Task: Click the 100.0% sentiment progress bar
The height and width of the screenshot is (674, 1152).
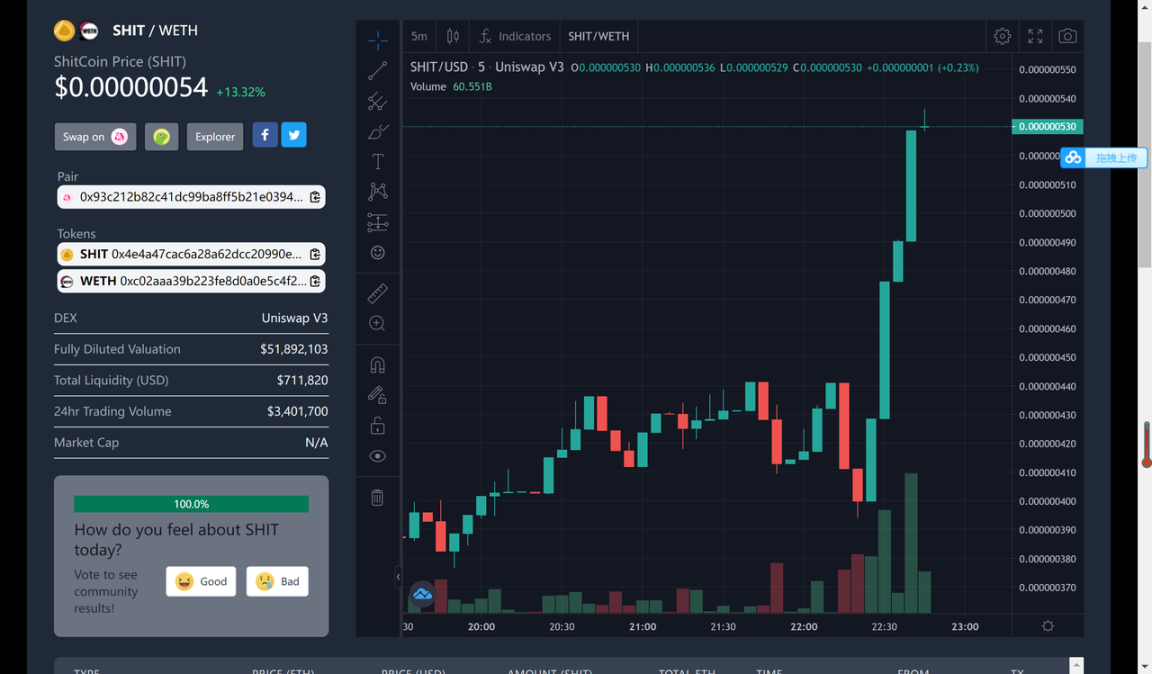Action: coord(191,504)
